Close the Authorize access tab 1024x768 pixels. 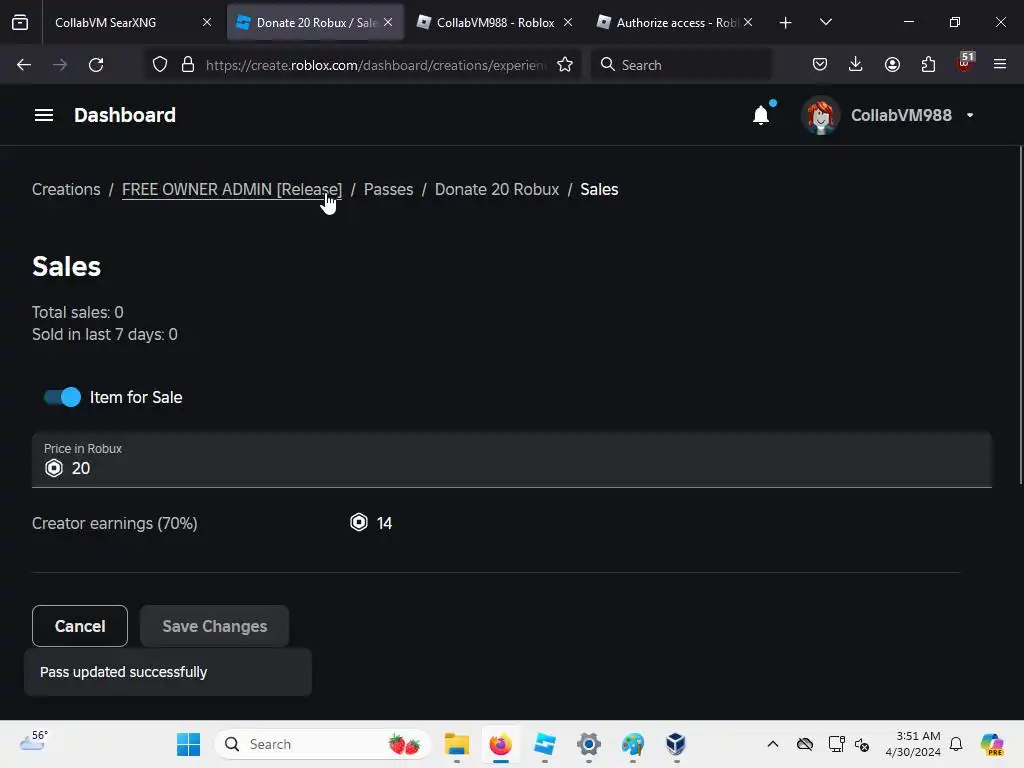pos(748,22)
